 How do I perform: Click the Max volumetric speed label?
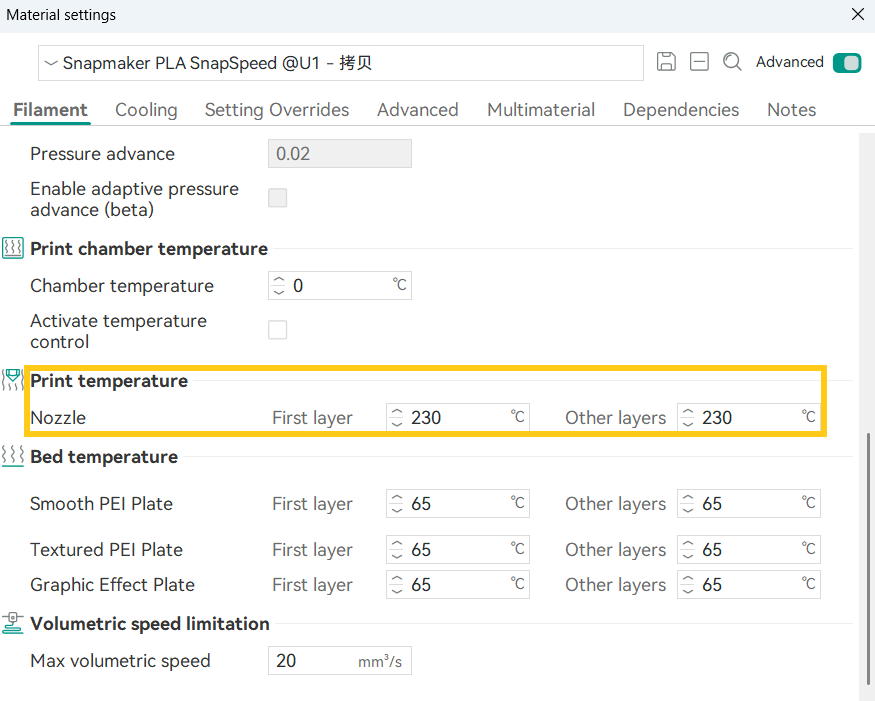click(x=121, y=661)
